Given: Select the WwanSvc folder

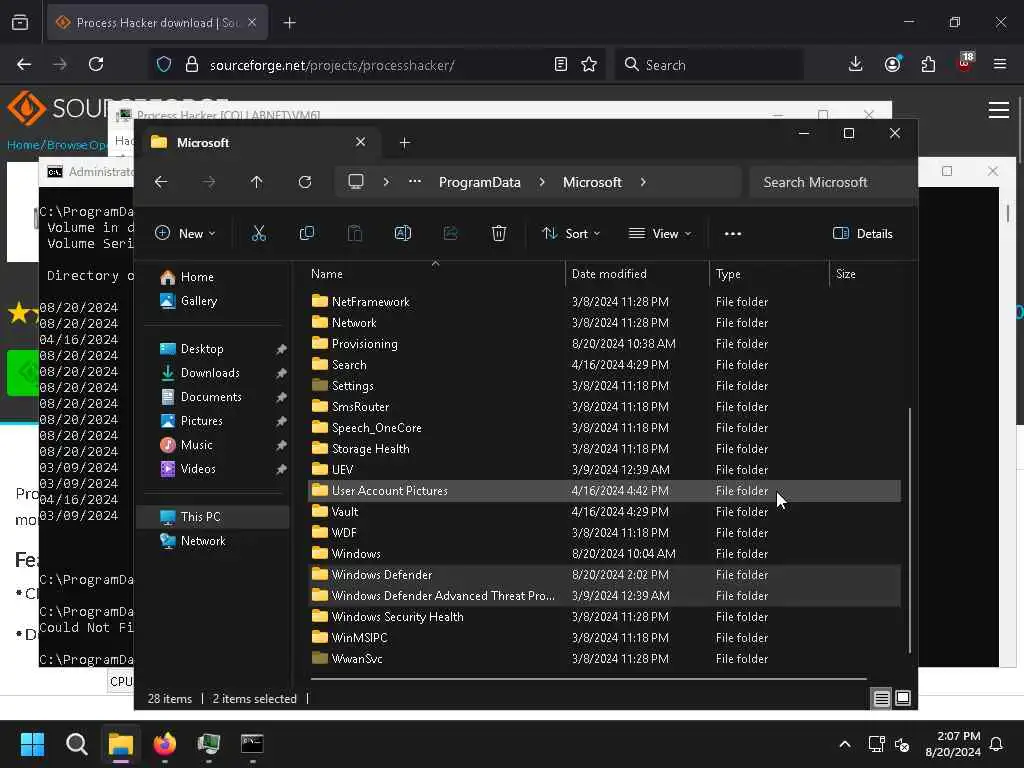Looking at the screenshot, I should point(604,658).
